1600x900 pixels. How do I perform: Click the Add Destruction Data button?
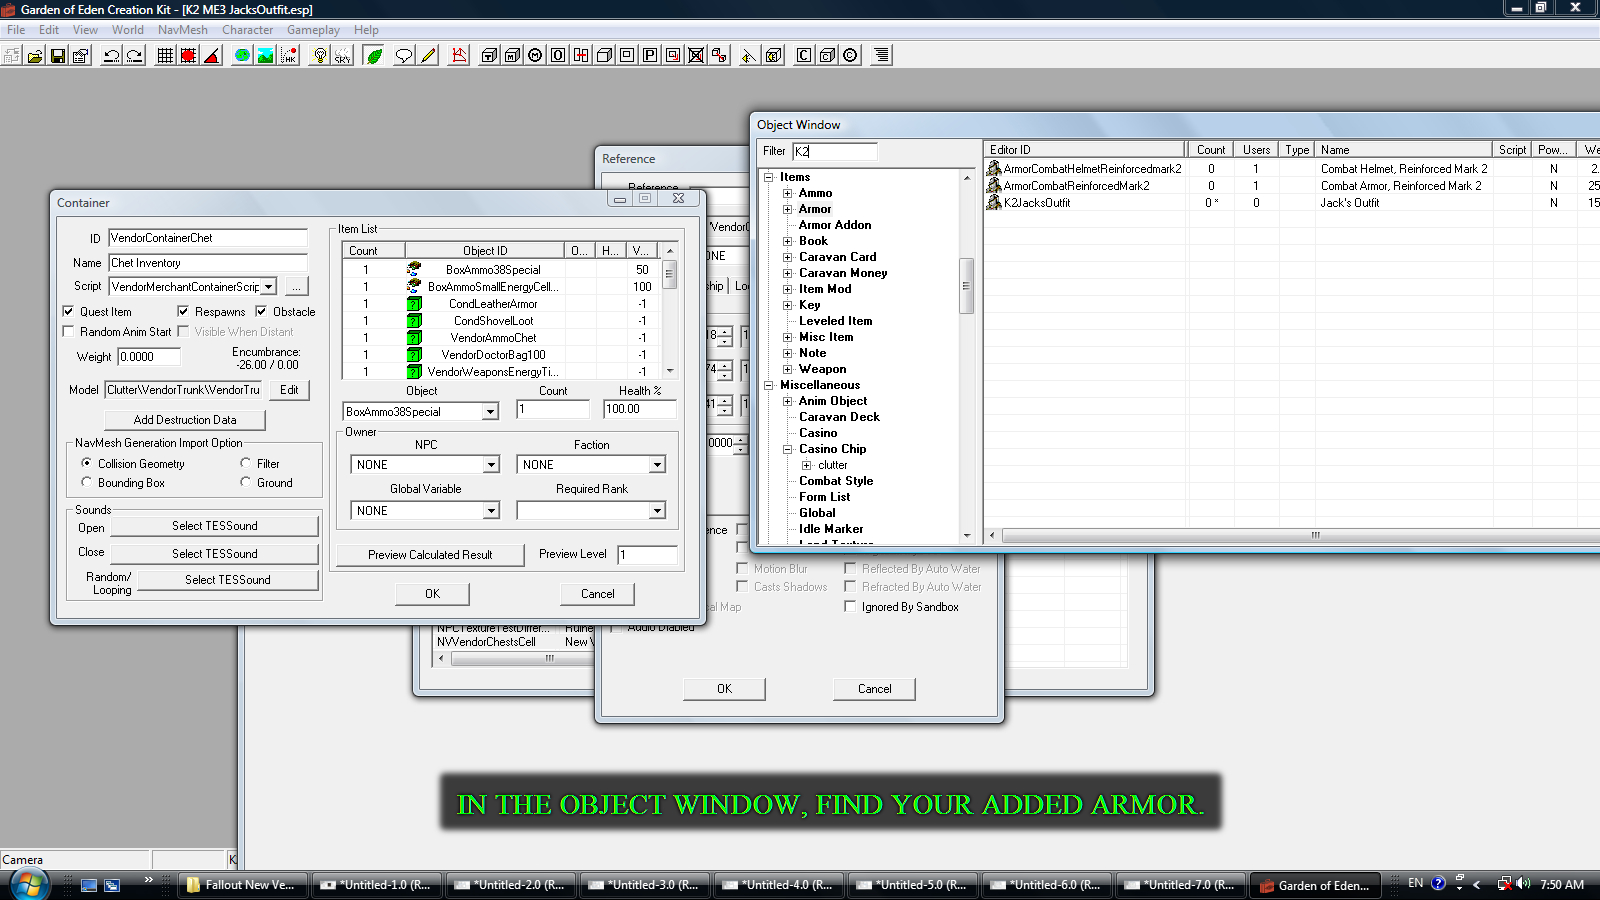click(185, 420)
